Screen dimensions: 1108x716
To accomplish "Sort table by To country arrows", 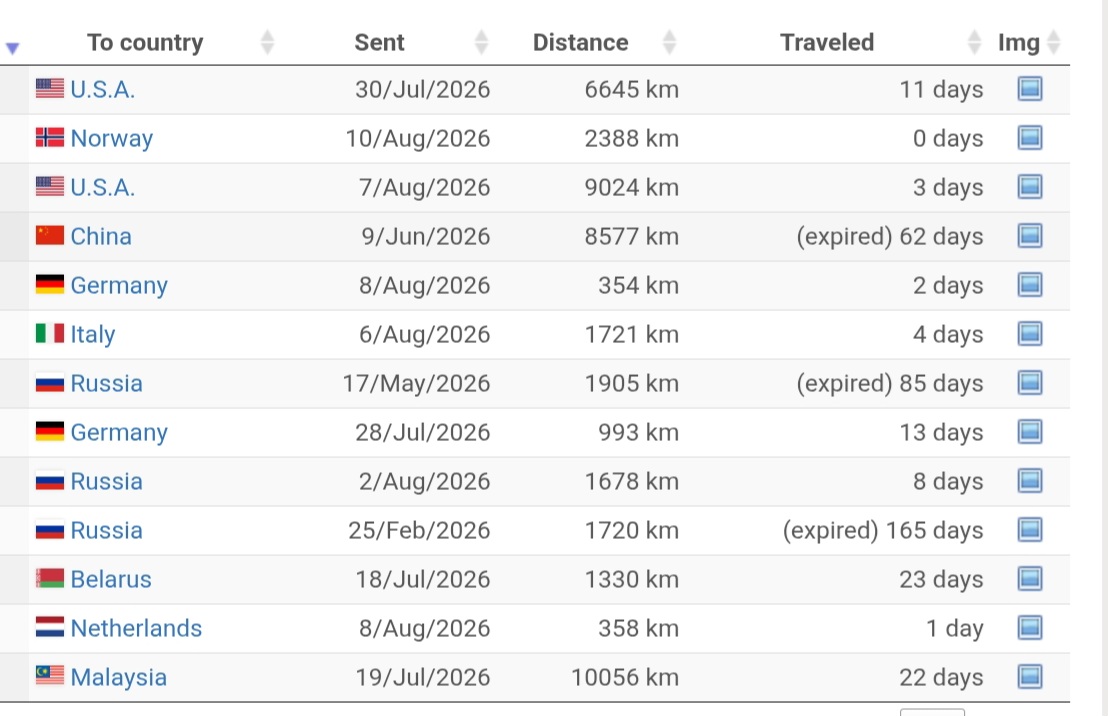I will point(267,42).
